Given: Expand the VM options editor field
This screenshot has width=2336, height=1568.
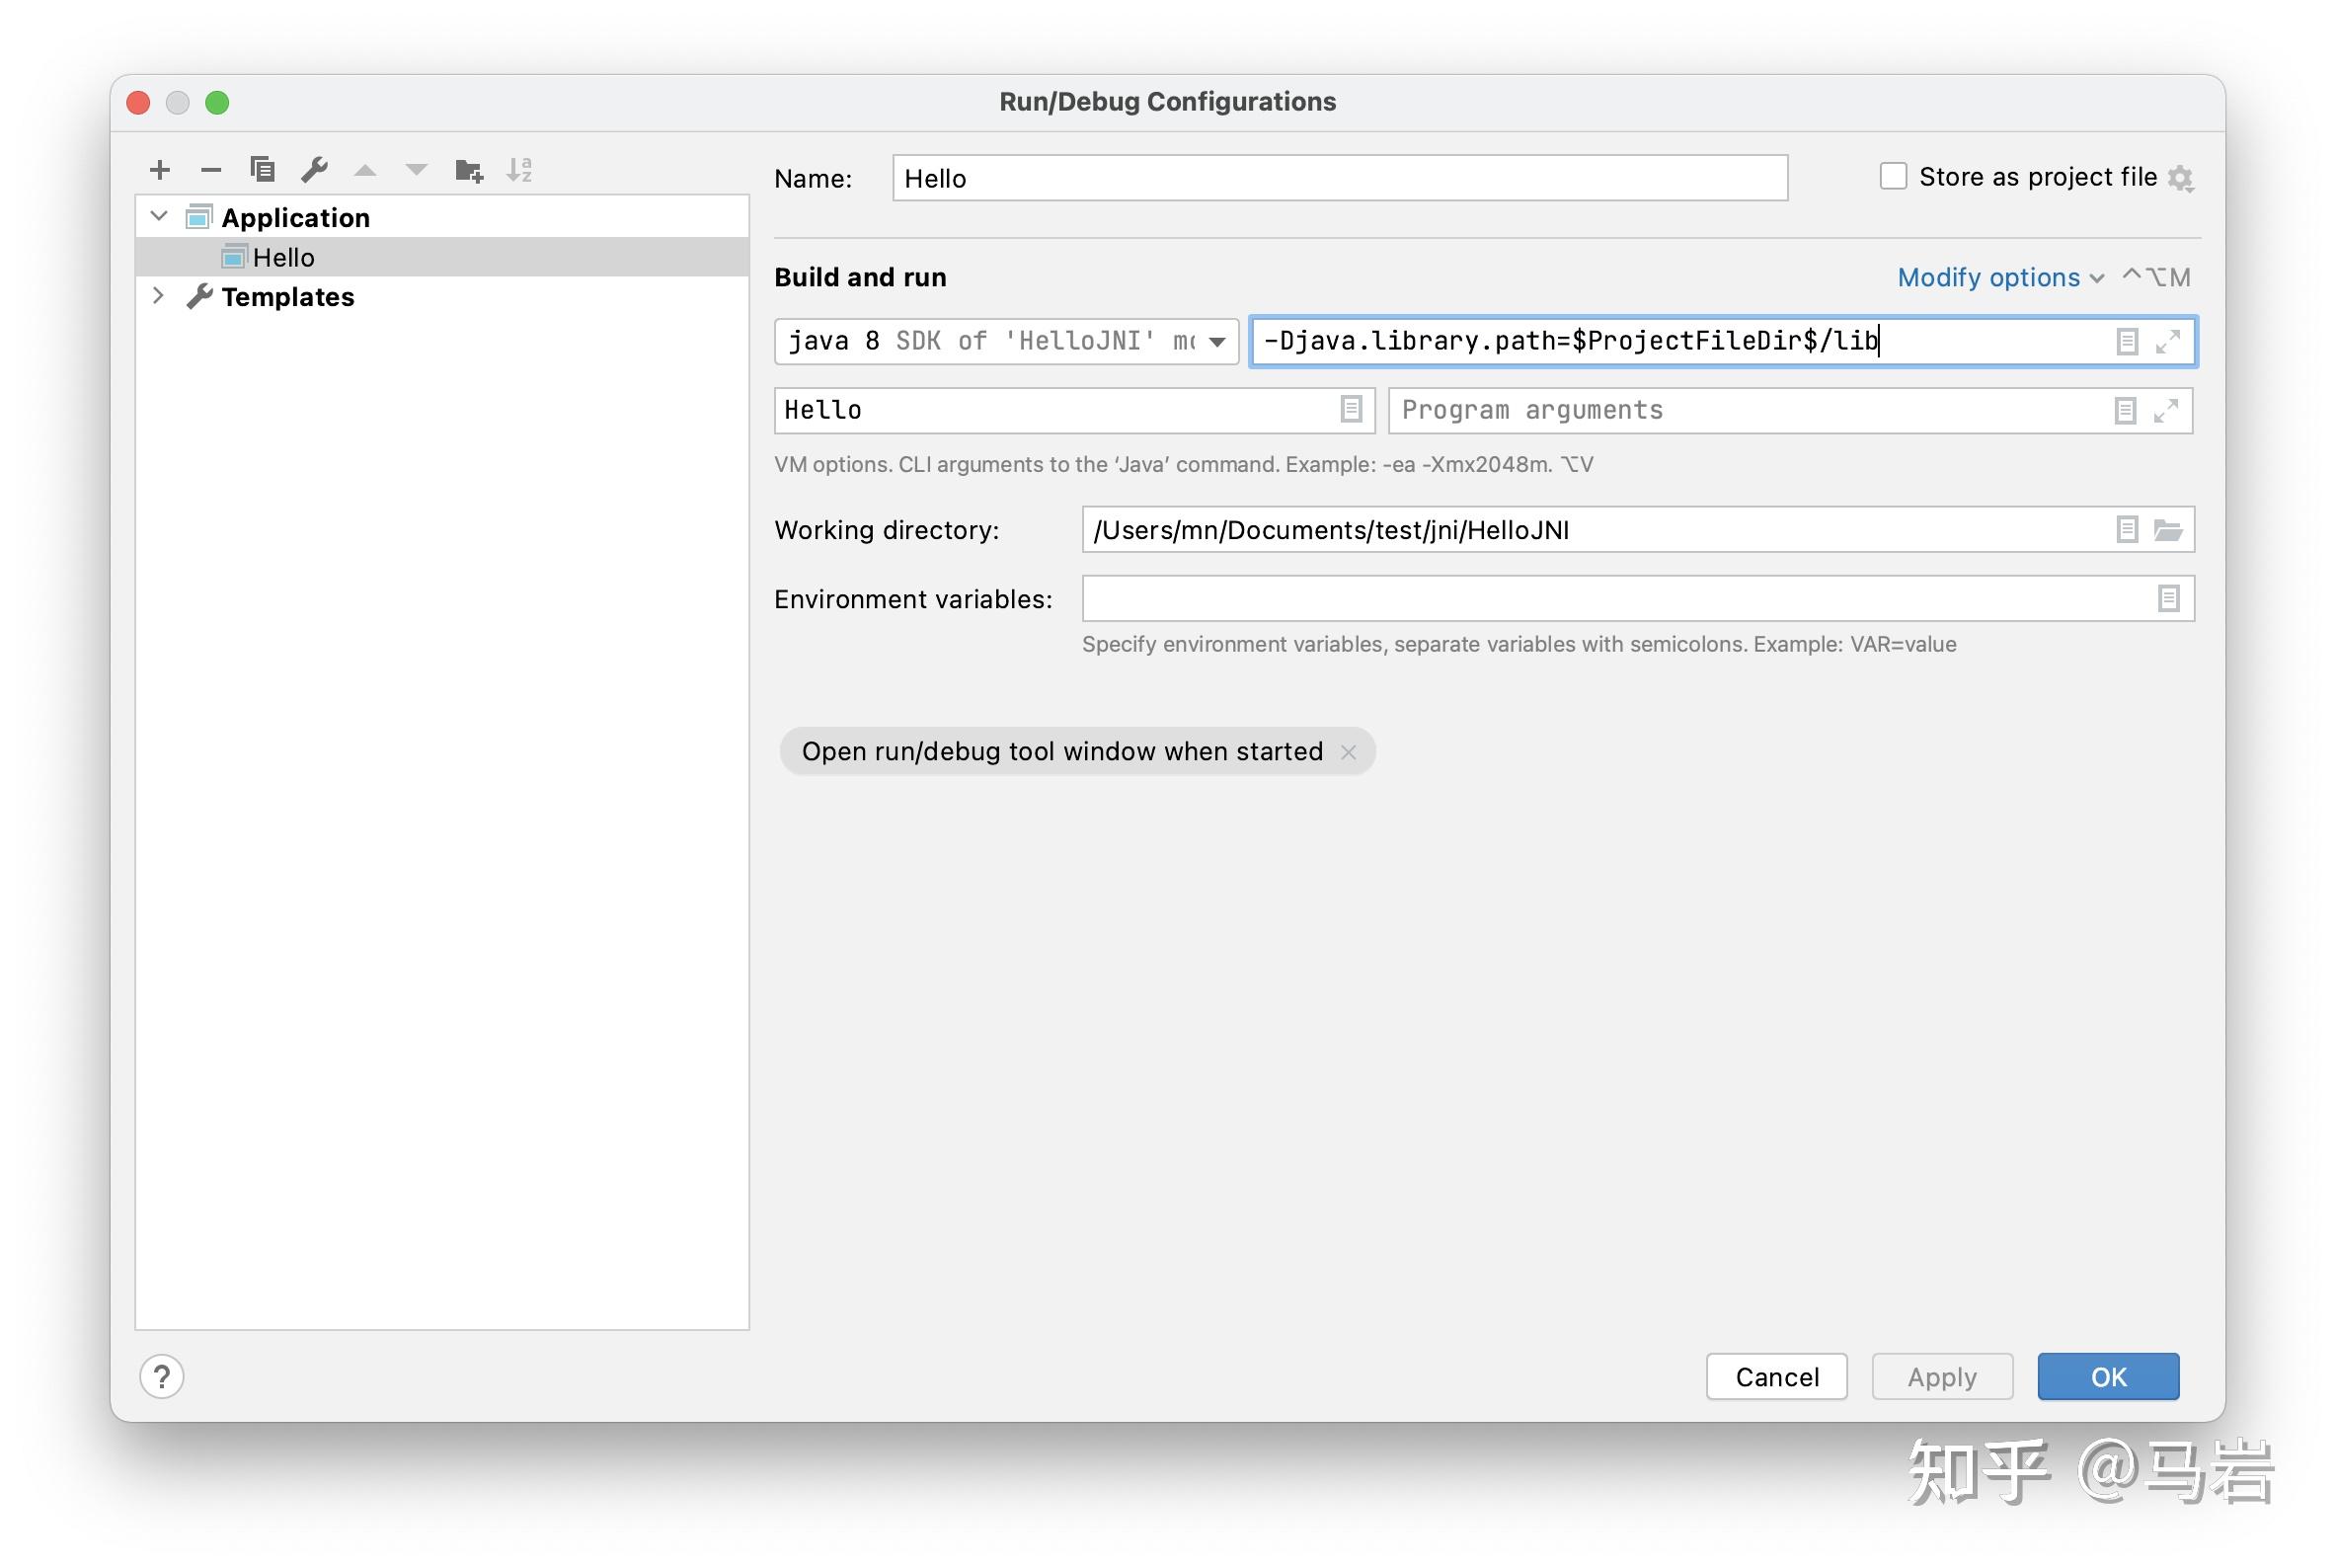Looking at the screenshot, I should pos(2168,341).
